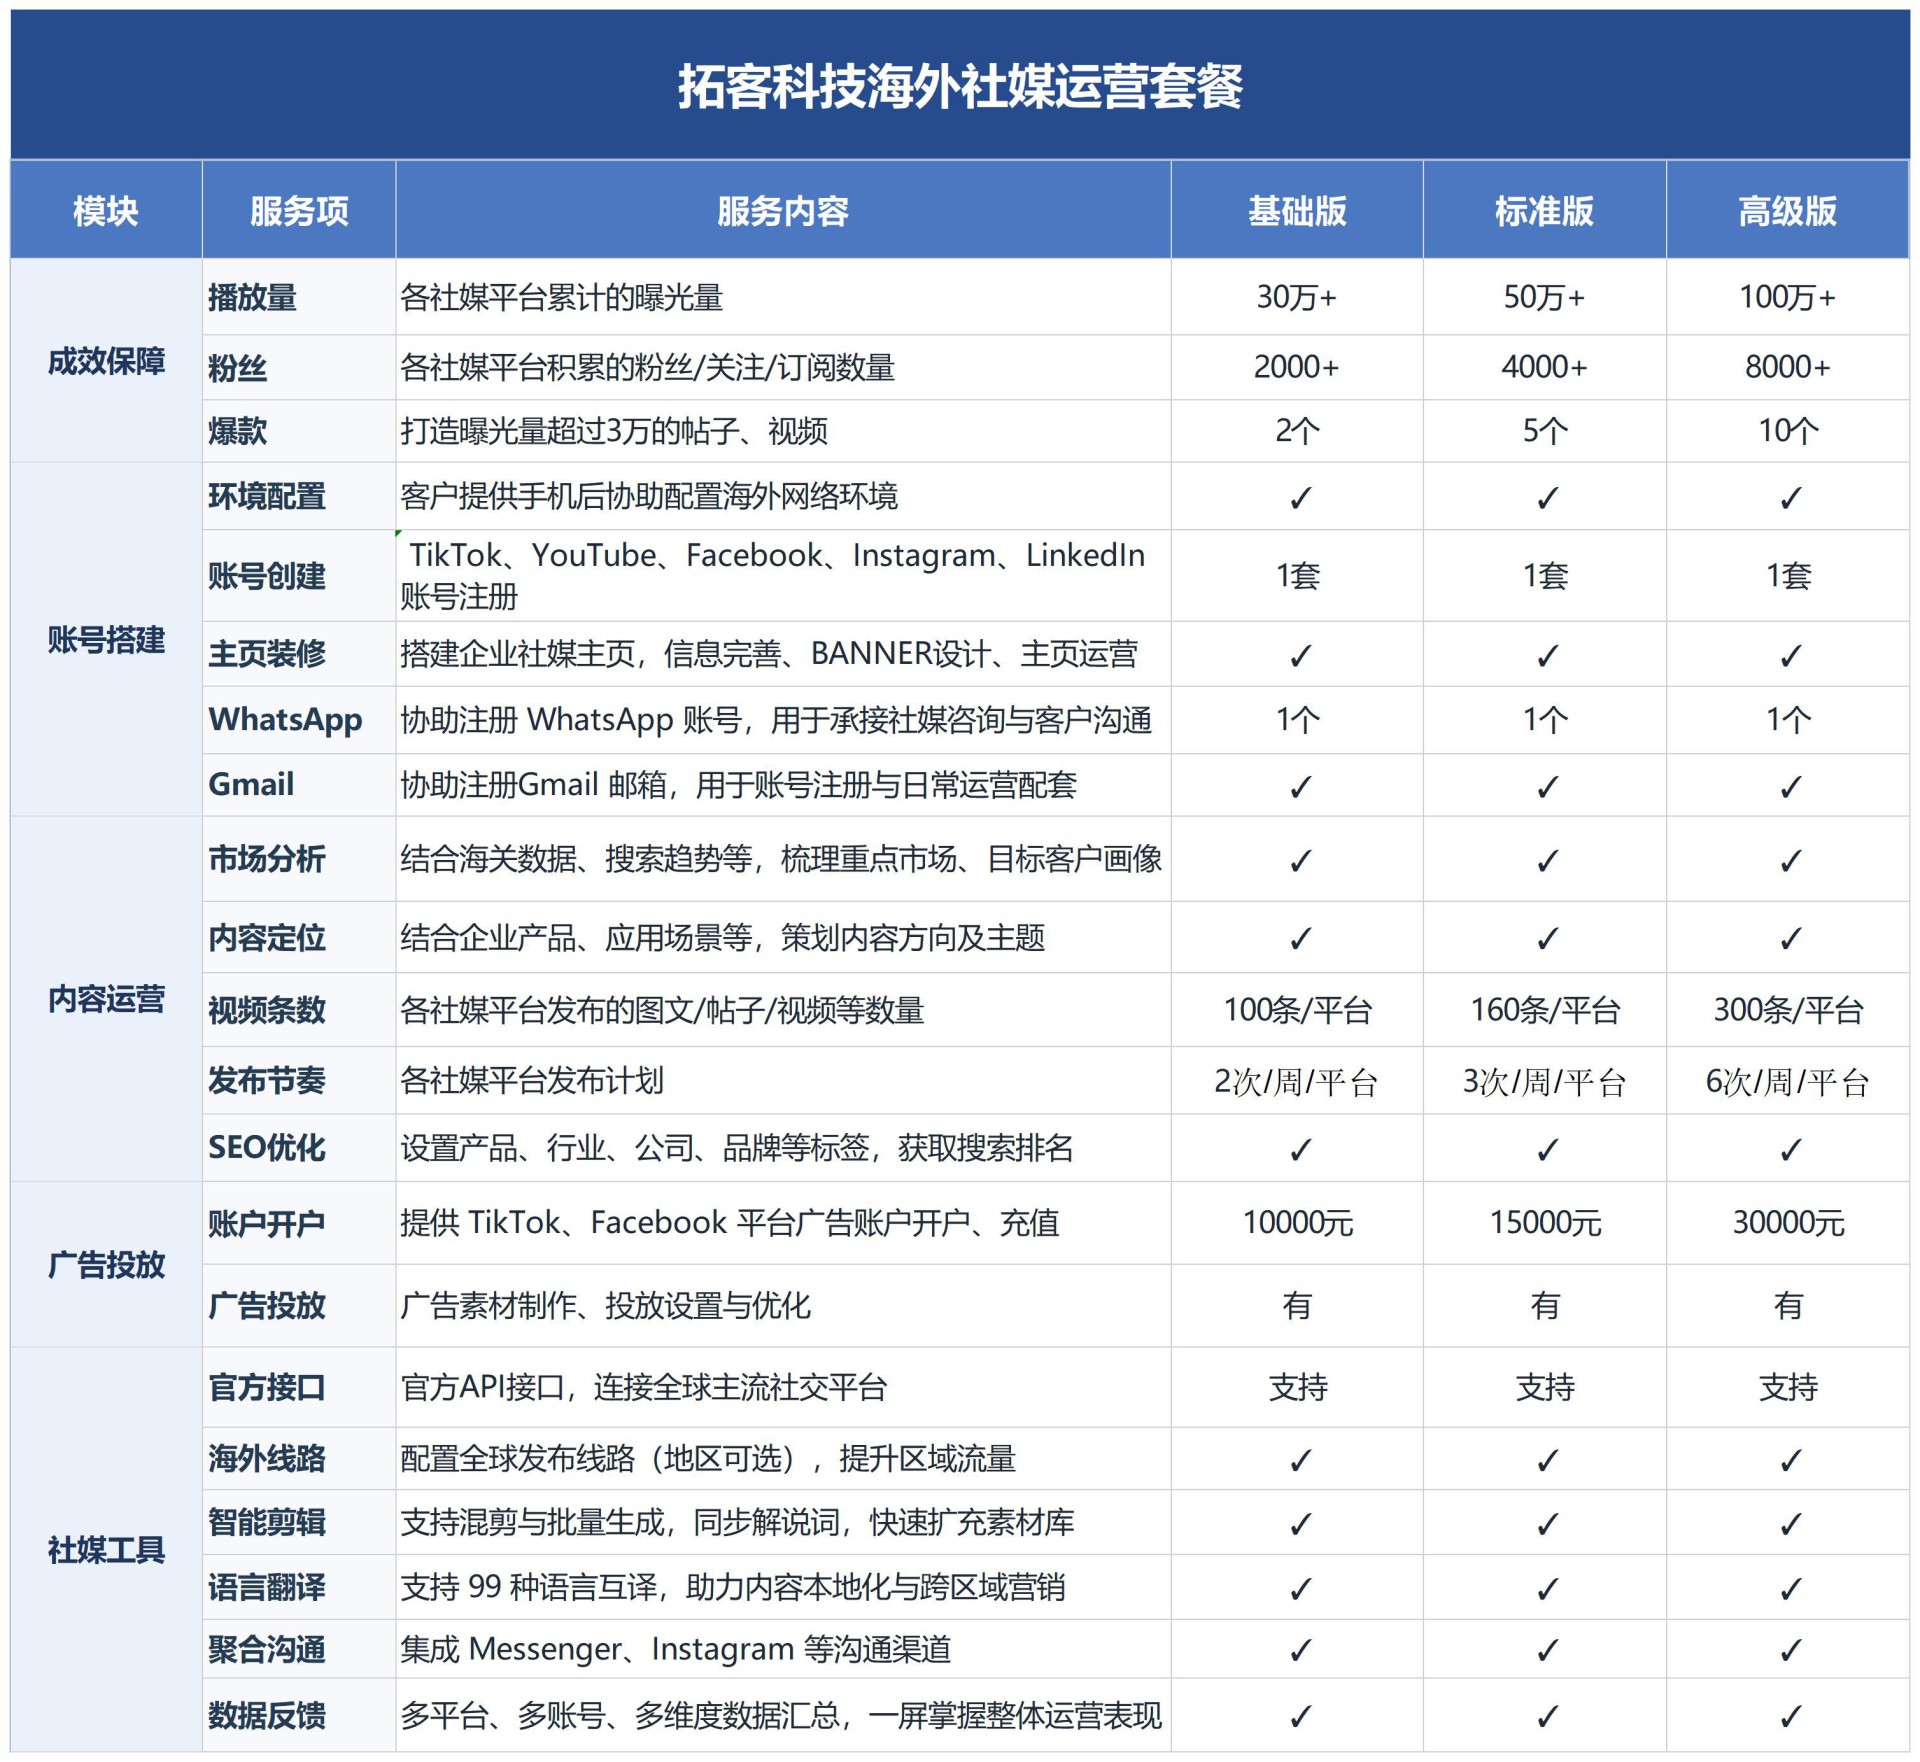Select the 爆款 service item cell

[x=299, y=431]
